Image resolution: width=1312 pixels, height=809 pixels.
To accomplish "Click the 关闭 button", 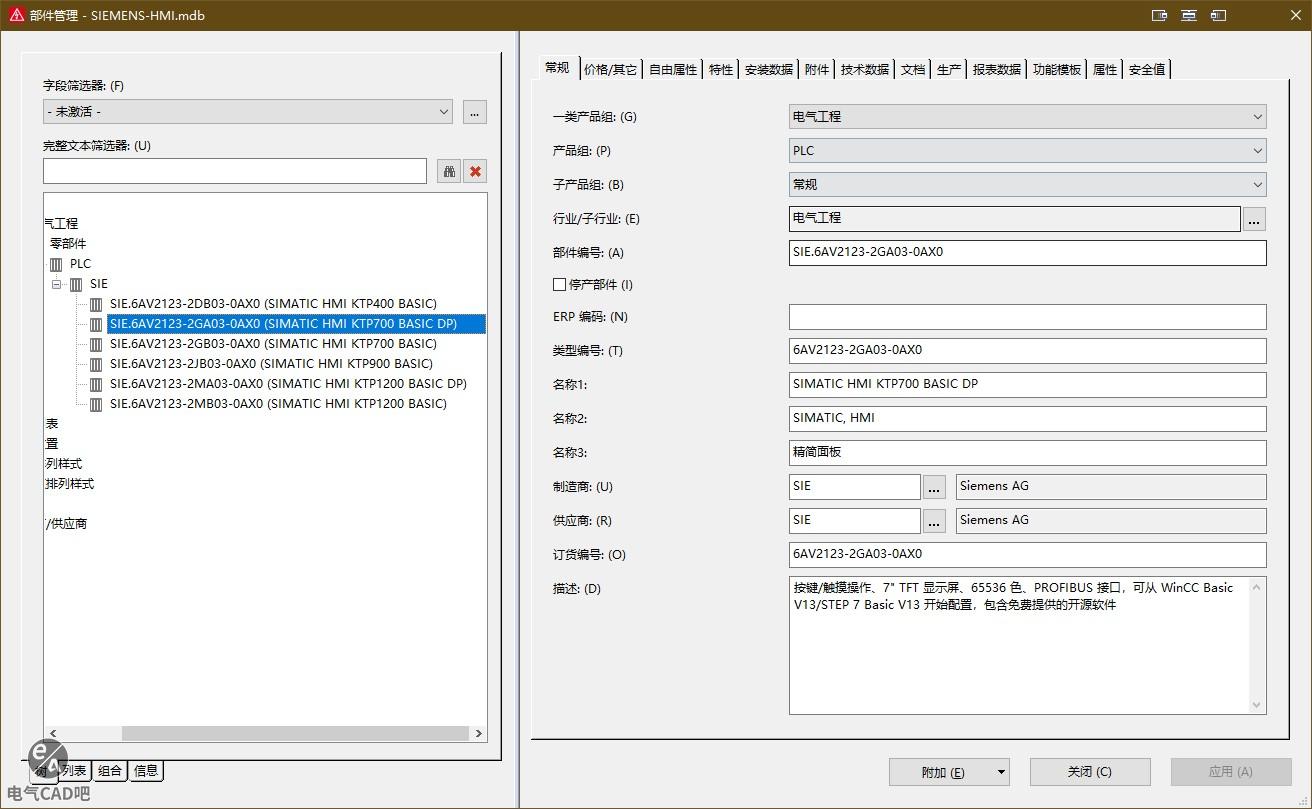I will point(1090,772).
